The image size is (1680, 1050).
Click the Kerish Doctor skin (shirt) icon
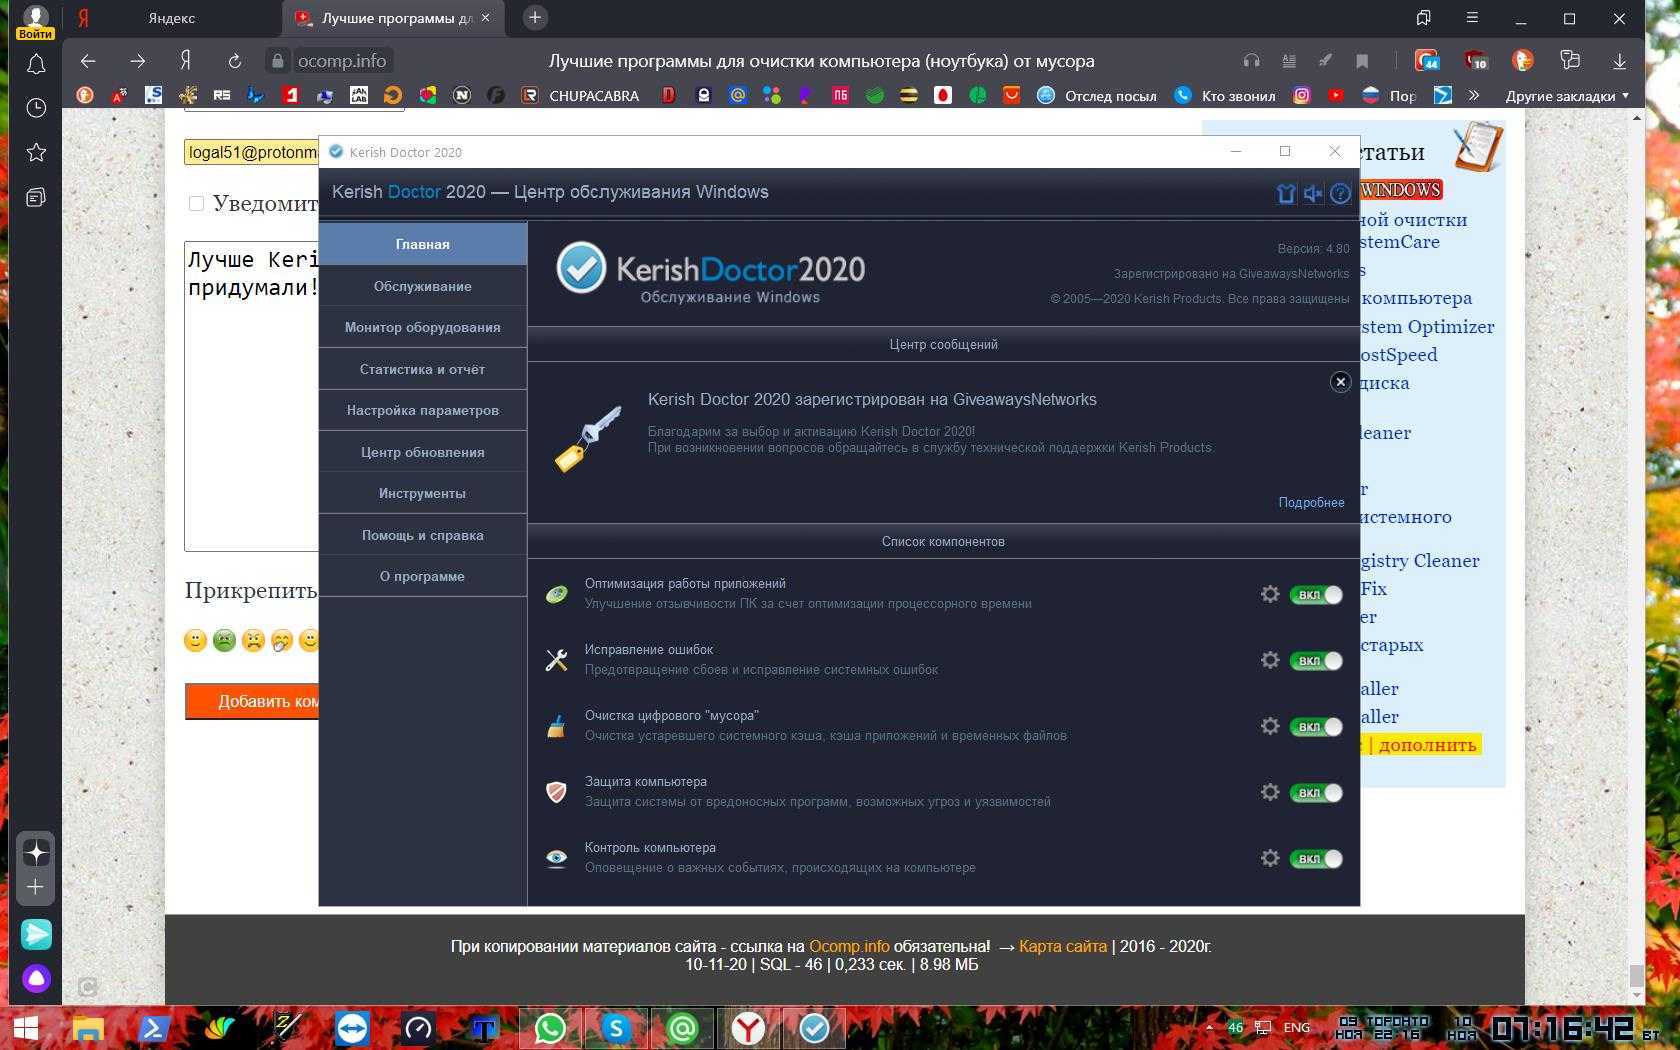pos(1286,193)
